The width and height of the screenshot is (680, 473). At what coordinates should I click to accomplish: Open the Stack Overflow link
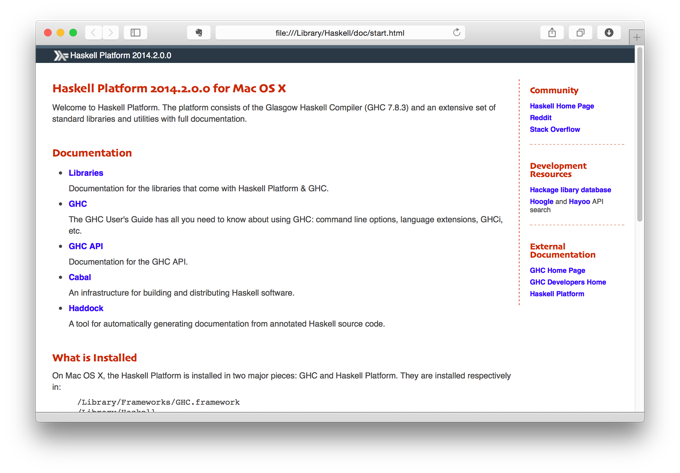point(555,129)
